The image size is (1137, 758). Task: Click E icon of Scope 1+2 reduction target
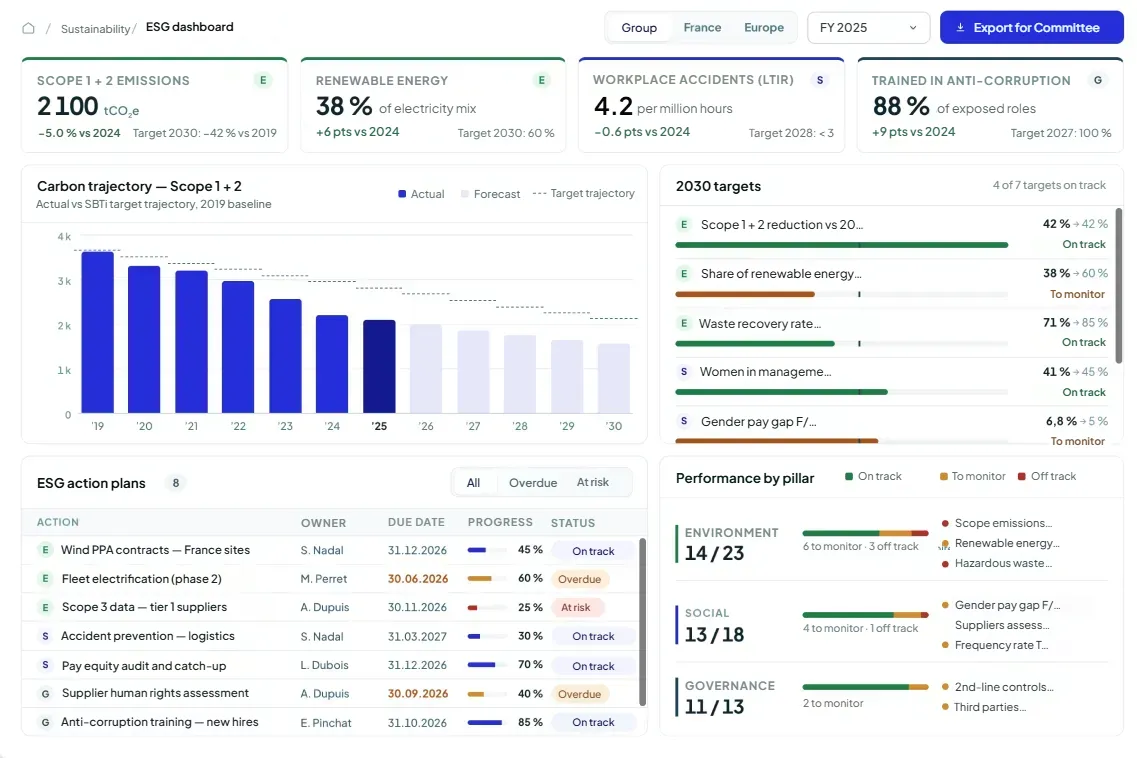pos(683,225)
